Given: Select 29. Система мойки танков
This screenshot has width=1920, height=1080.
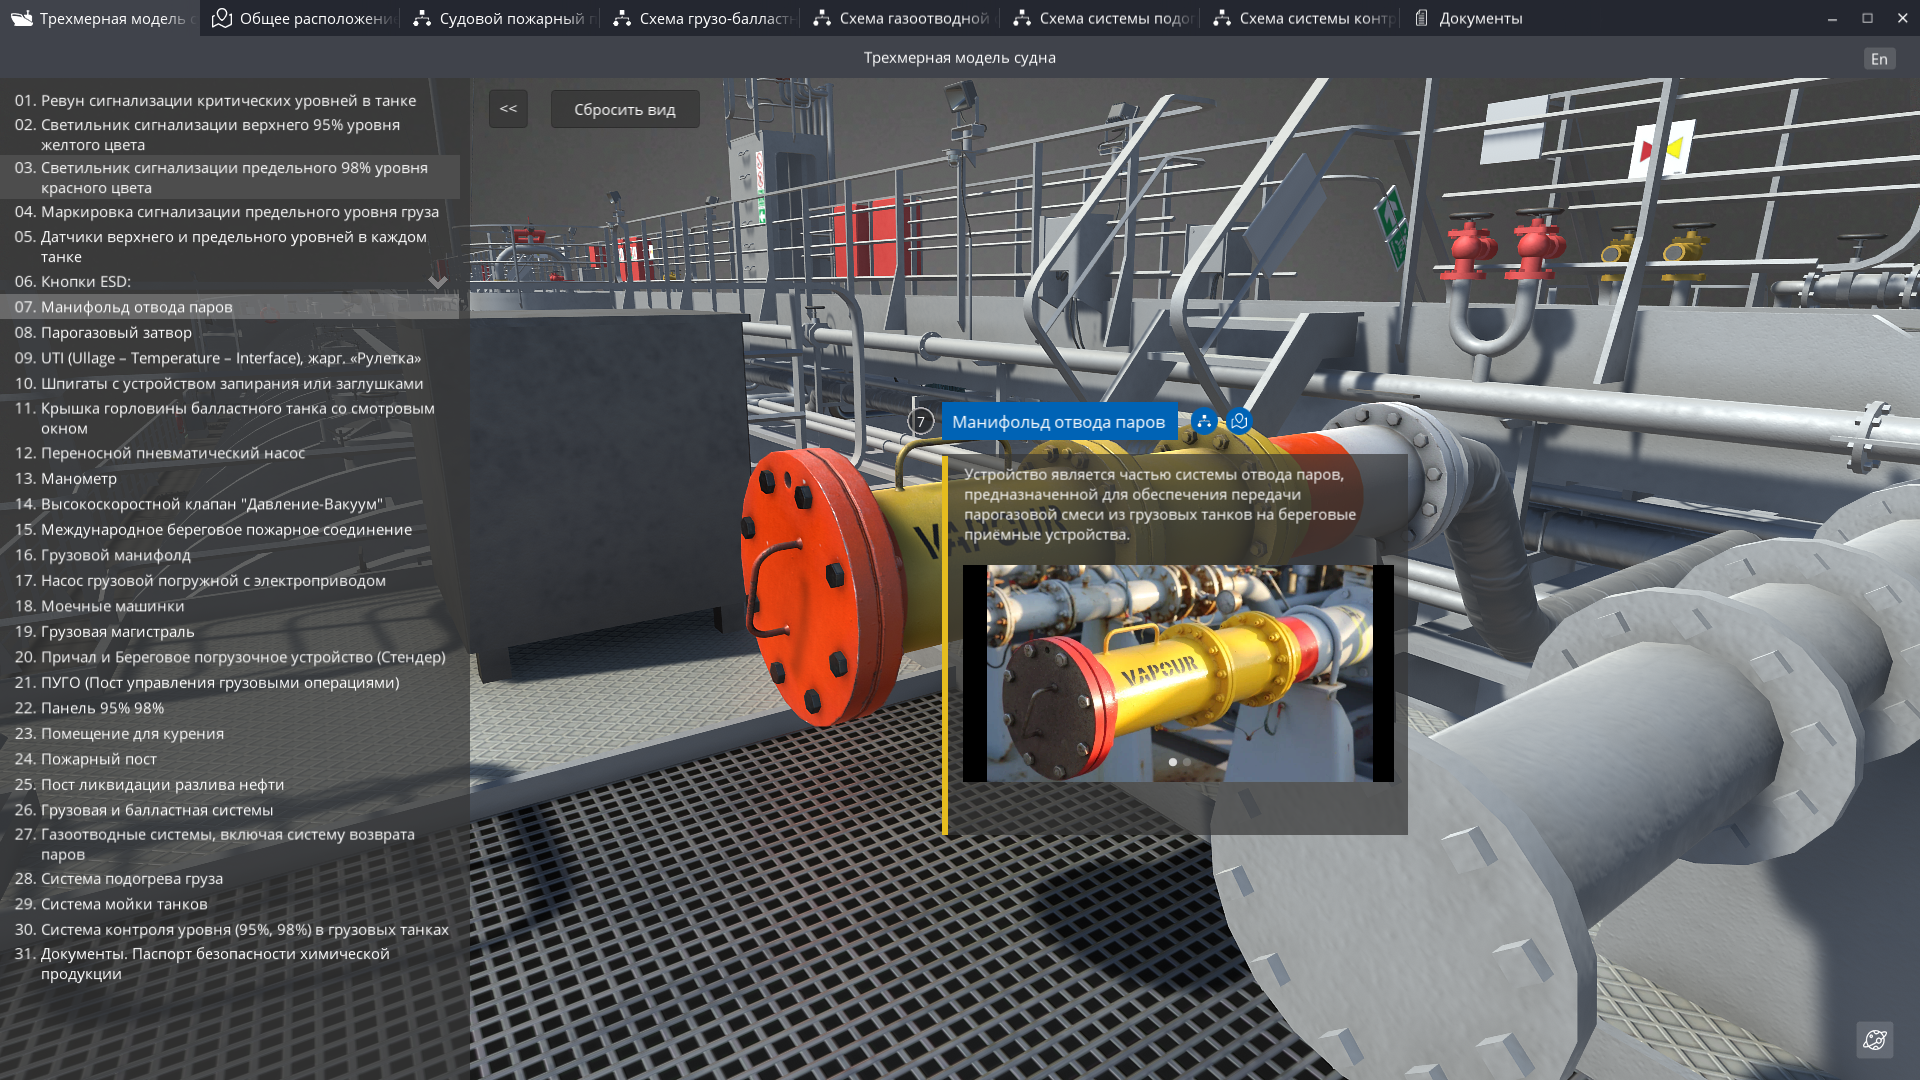Looking at the screenshot, I should click(x=230, y=904).
